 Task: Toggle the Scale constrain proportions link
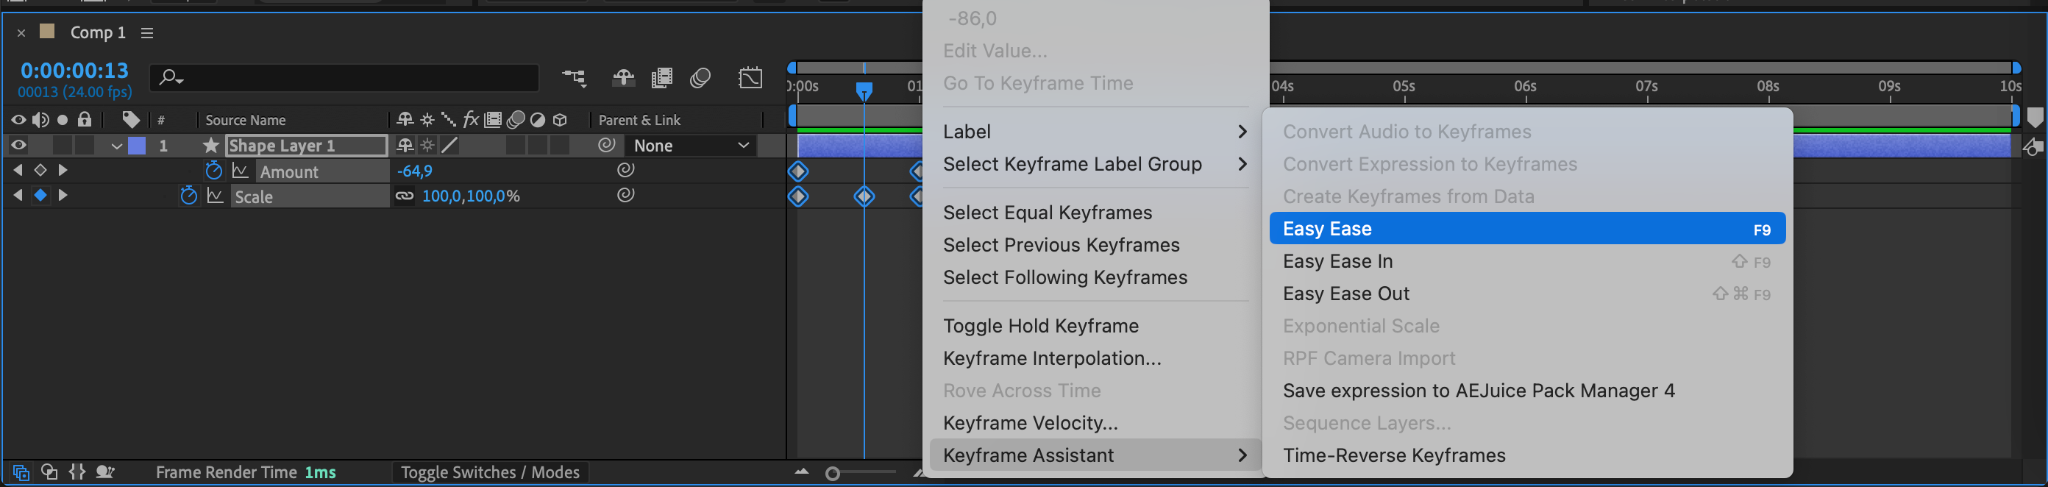click(404, 196)
